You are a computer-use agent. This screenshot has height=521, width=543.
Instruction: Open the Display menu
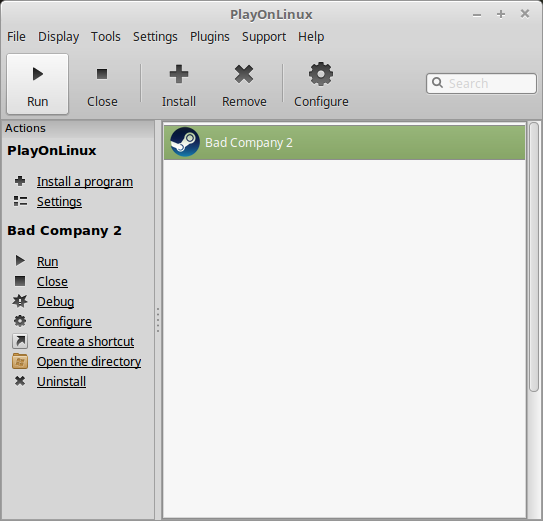pos(59,36)
